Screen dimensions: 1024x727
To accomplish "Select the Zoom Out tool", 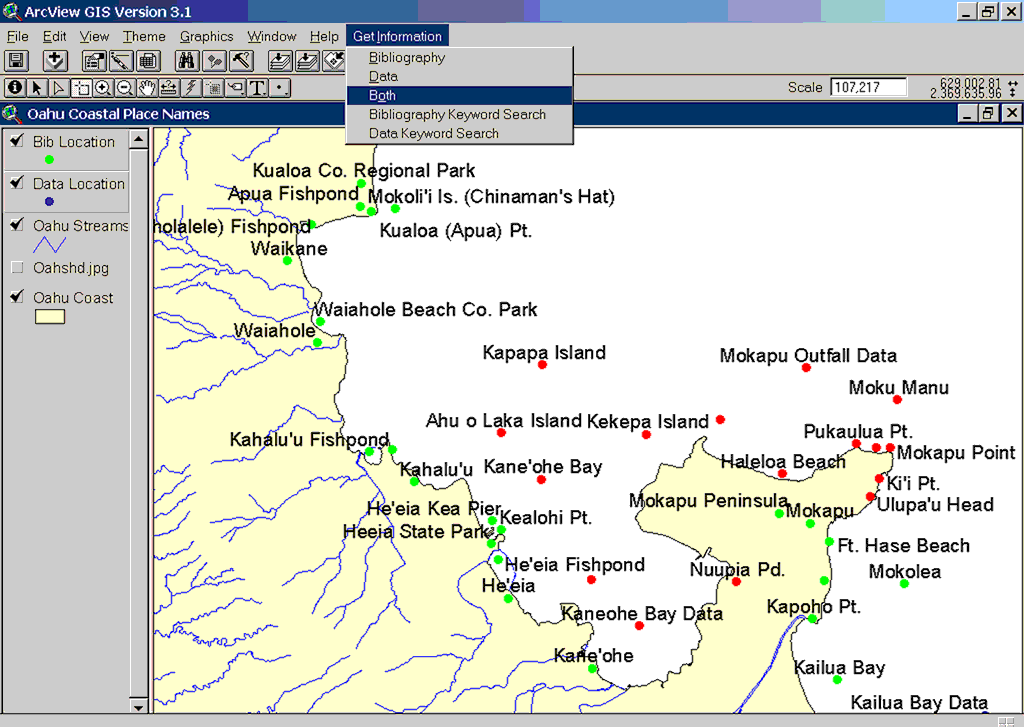I will [x=125, y=88].
